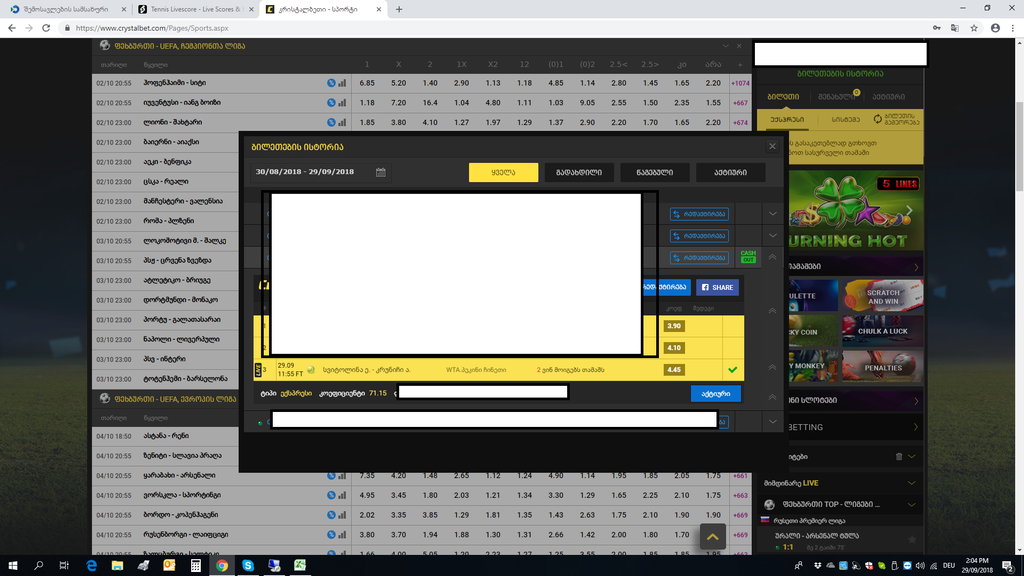1024x576 pixels.
Task: Select the ყველა filter tab
Action: (x=504, y=172)
